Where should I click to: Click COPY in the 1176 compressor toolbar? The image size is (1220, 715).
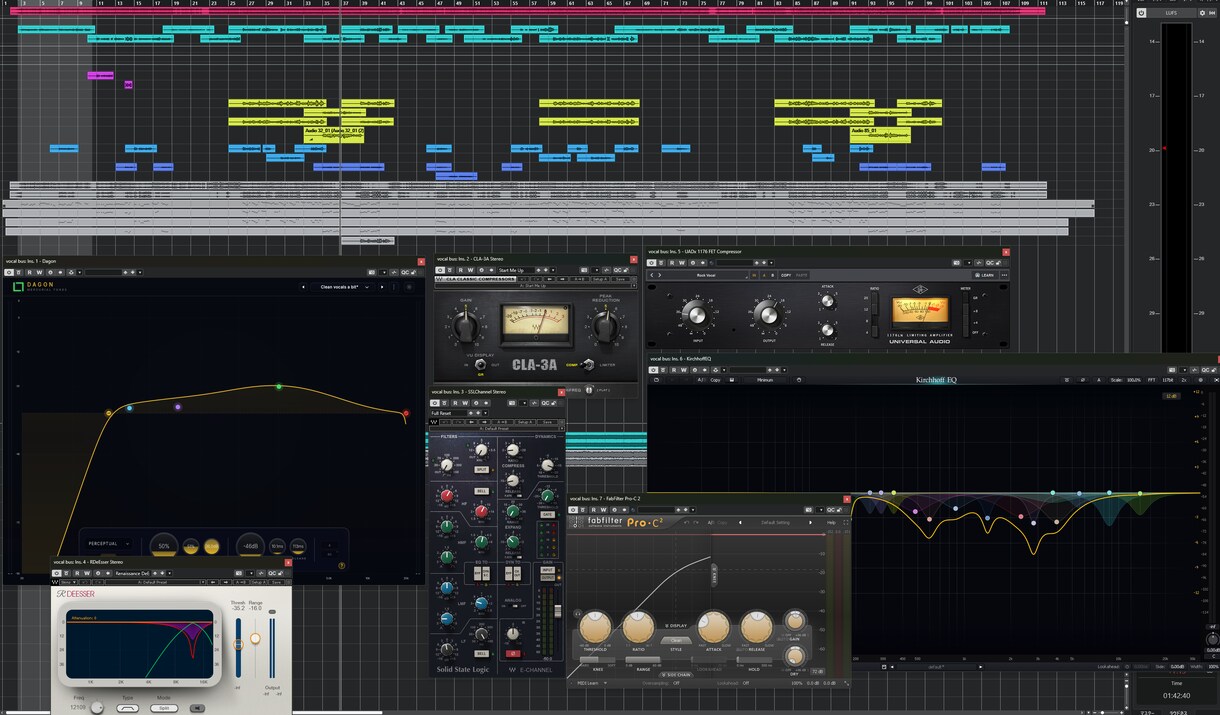(x=786, y=275)
